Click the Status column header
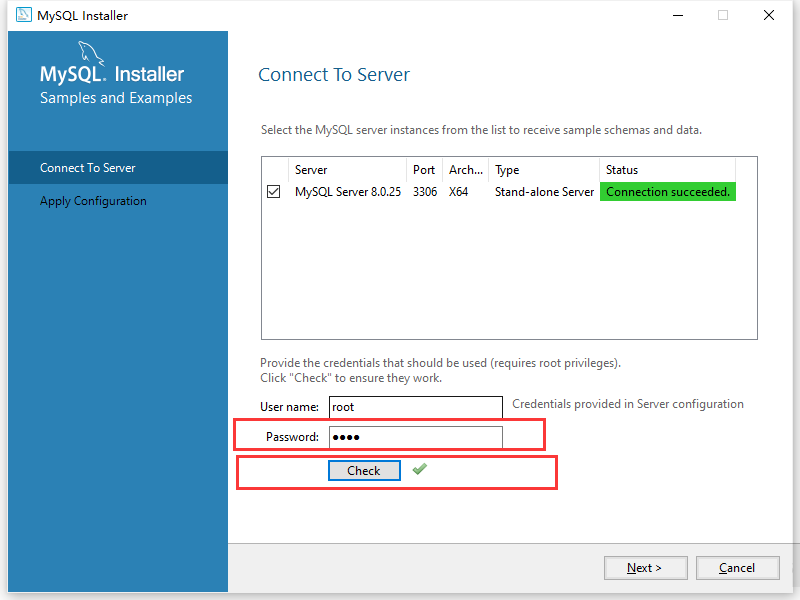This screenshot has height=600, width=800. (667, 170)
